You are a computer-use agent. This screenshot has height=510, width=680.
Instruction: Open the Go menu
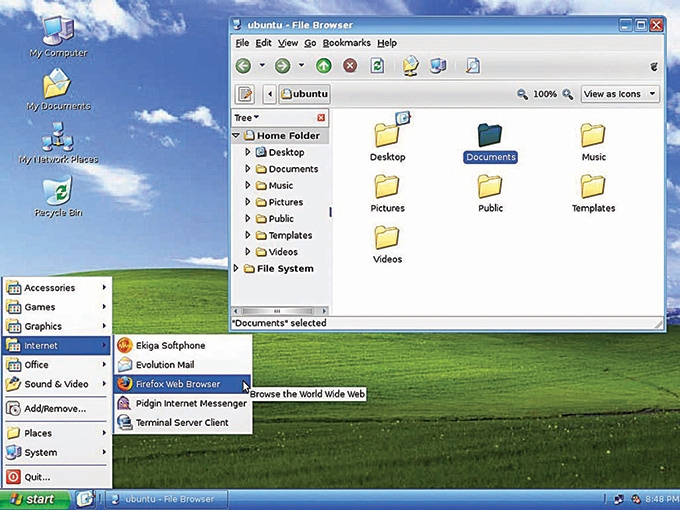310,43
